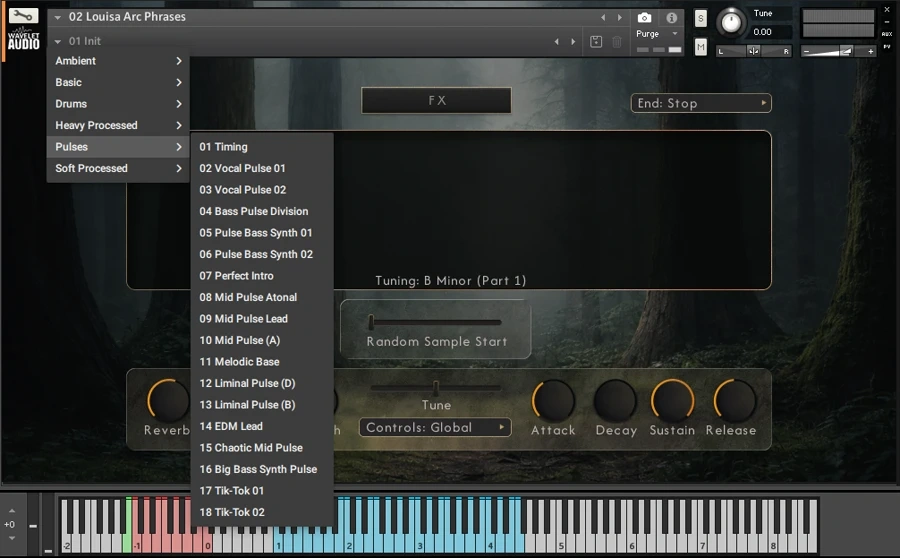
Task: Click the header Tune knob
Action: (731, 22)
